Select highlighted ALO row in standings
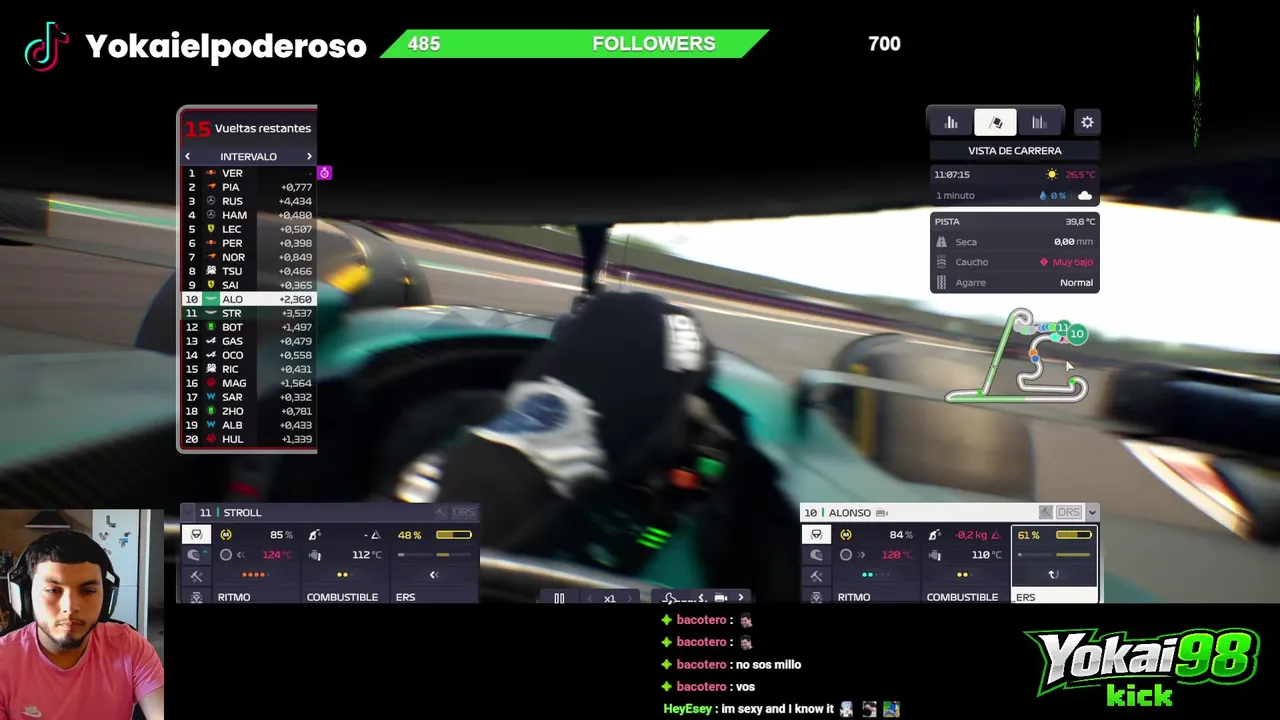 247,299
